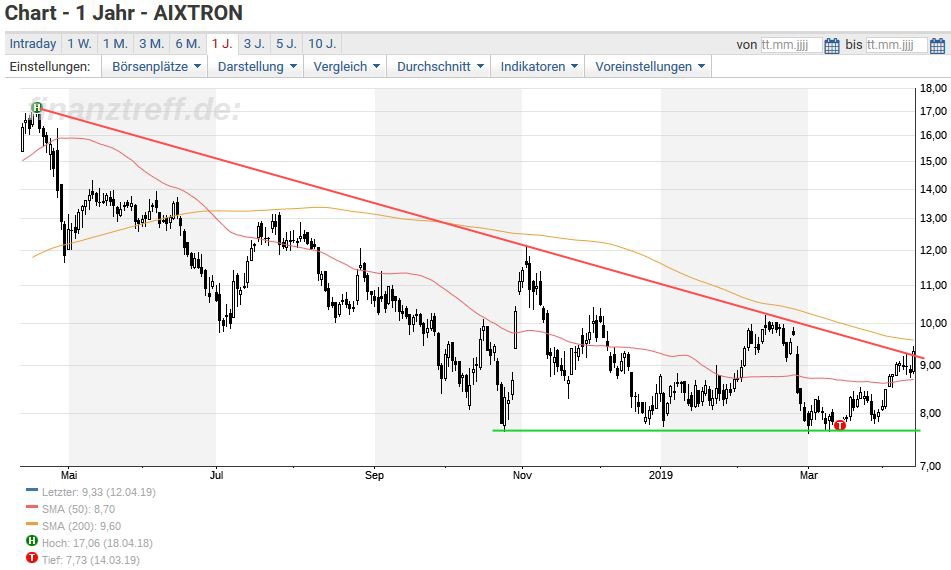Expand the Durchschnitt dropdown

pyautogui.click(x=440, y=67)
